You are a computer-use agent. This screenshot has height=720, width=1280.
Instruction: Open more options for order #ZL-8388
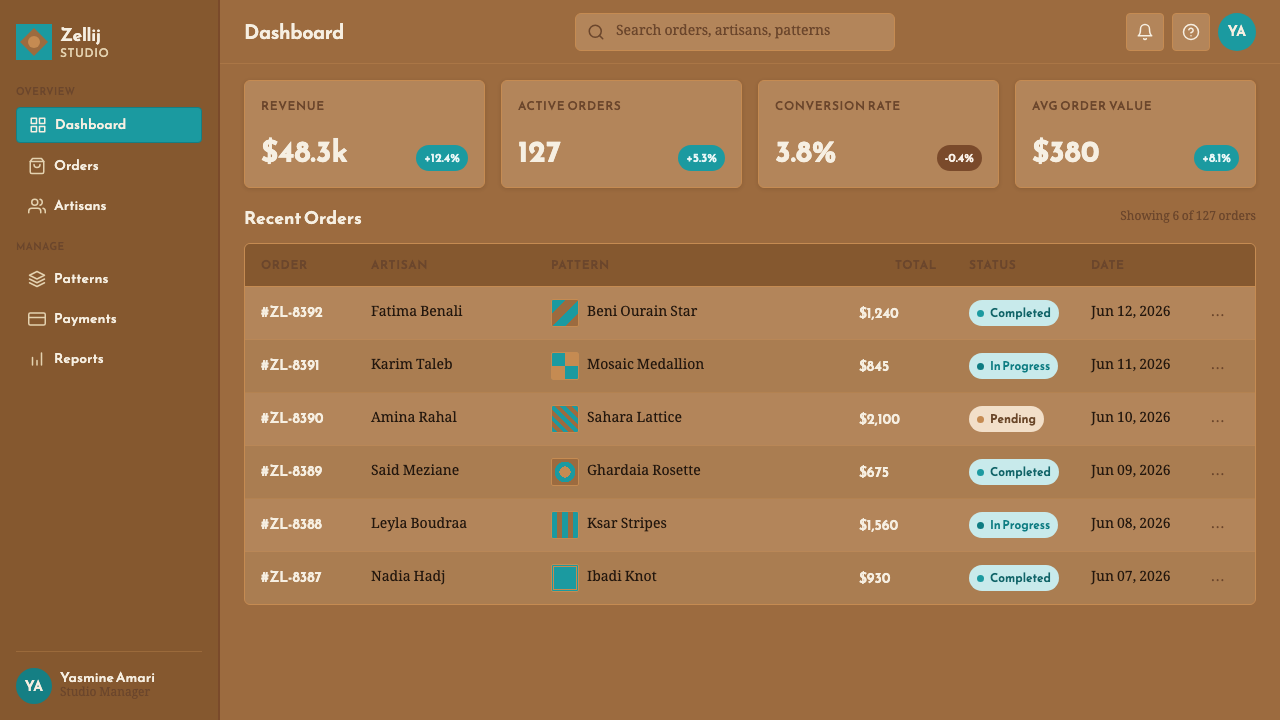coord(1217,526)
